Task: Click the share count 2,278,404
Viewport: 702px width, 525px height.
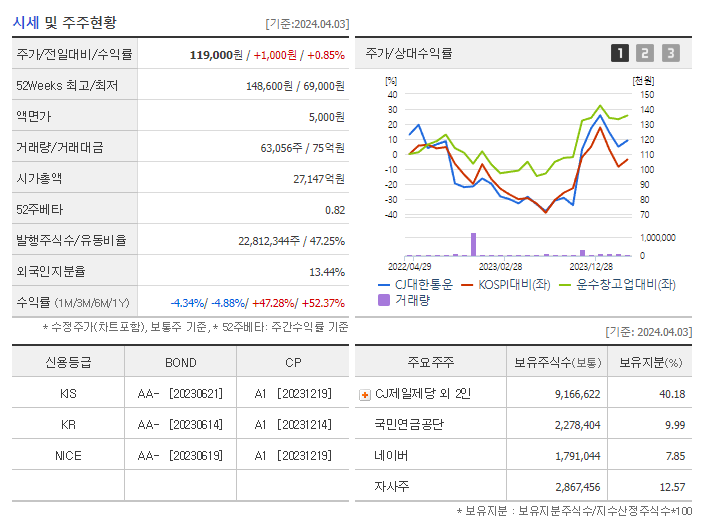Action: [578, 425]
